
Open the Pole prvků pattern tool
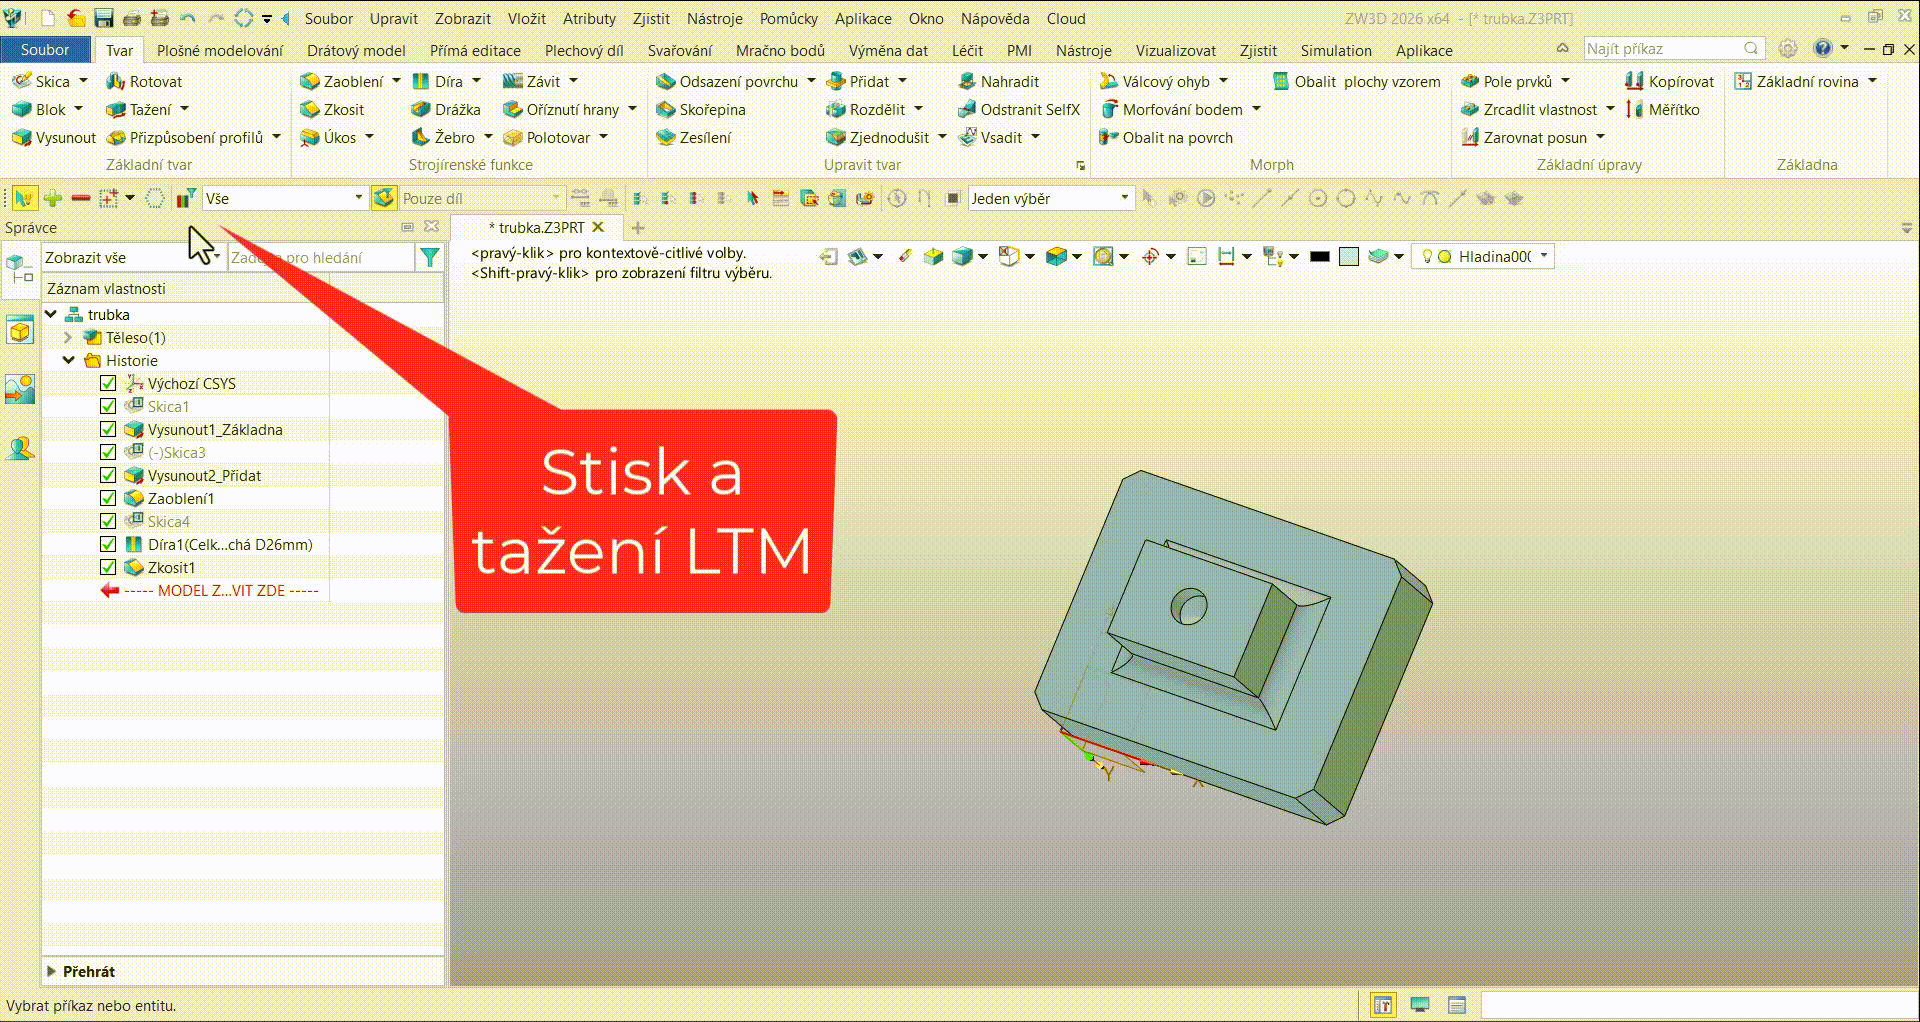coord(1507,81)
